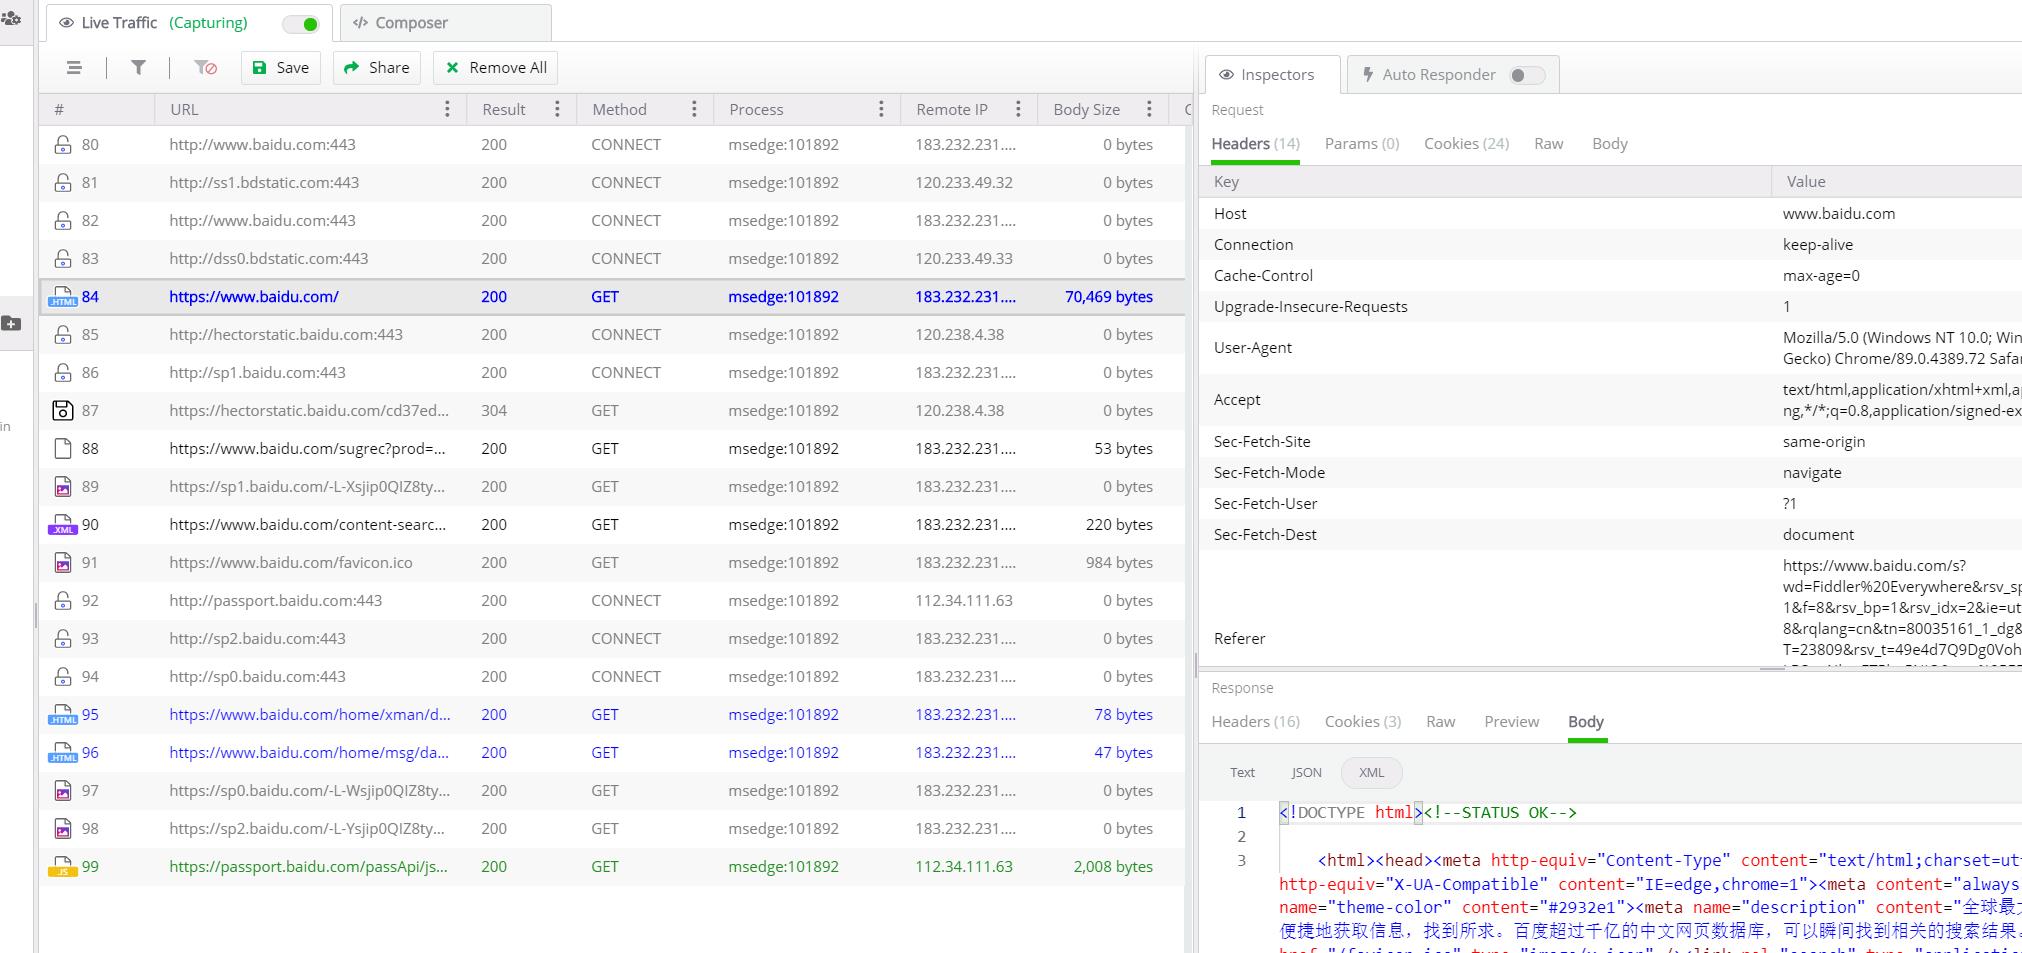Open the request Body tab

tap(1610, 144)
